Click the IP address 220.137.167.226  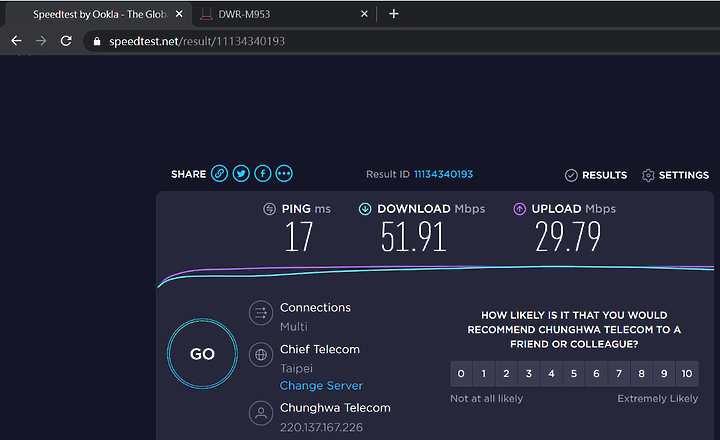[x=321, y=428]
